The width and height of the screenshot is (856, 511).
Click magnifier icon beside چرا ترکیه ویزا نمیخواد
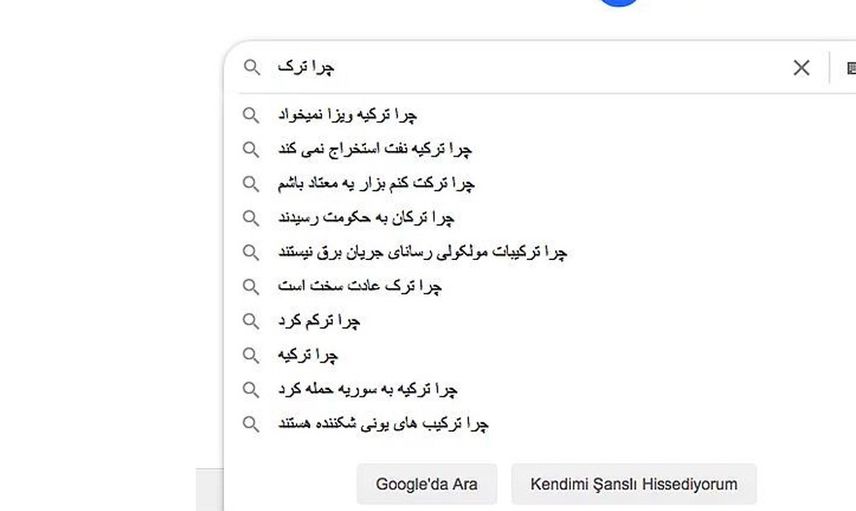(x=251, y=115)
